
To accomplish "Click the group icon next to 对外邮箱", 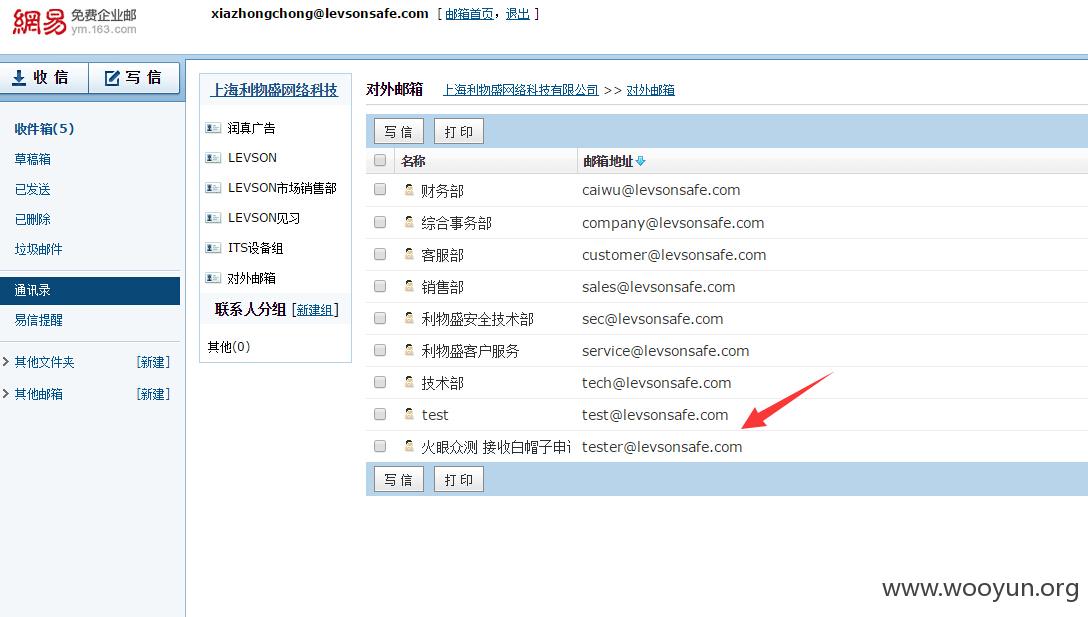I will (x=213, y=278).
